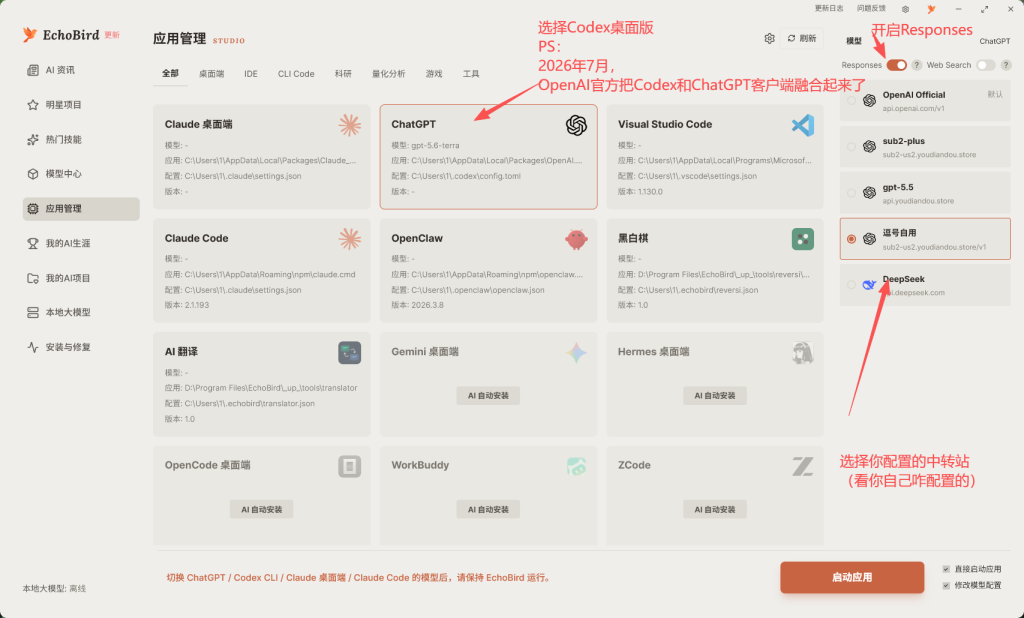Switch to the 全部 tab
This screenshot has height=618, width=1024.
[170, 73]
